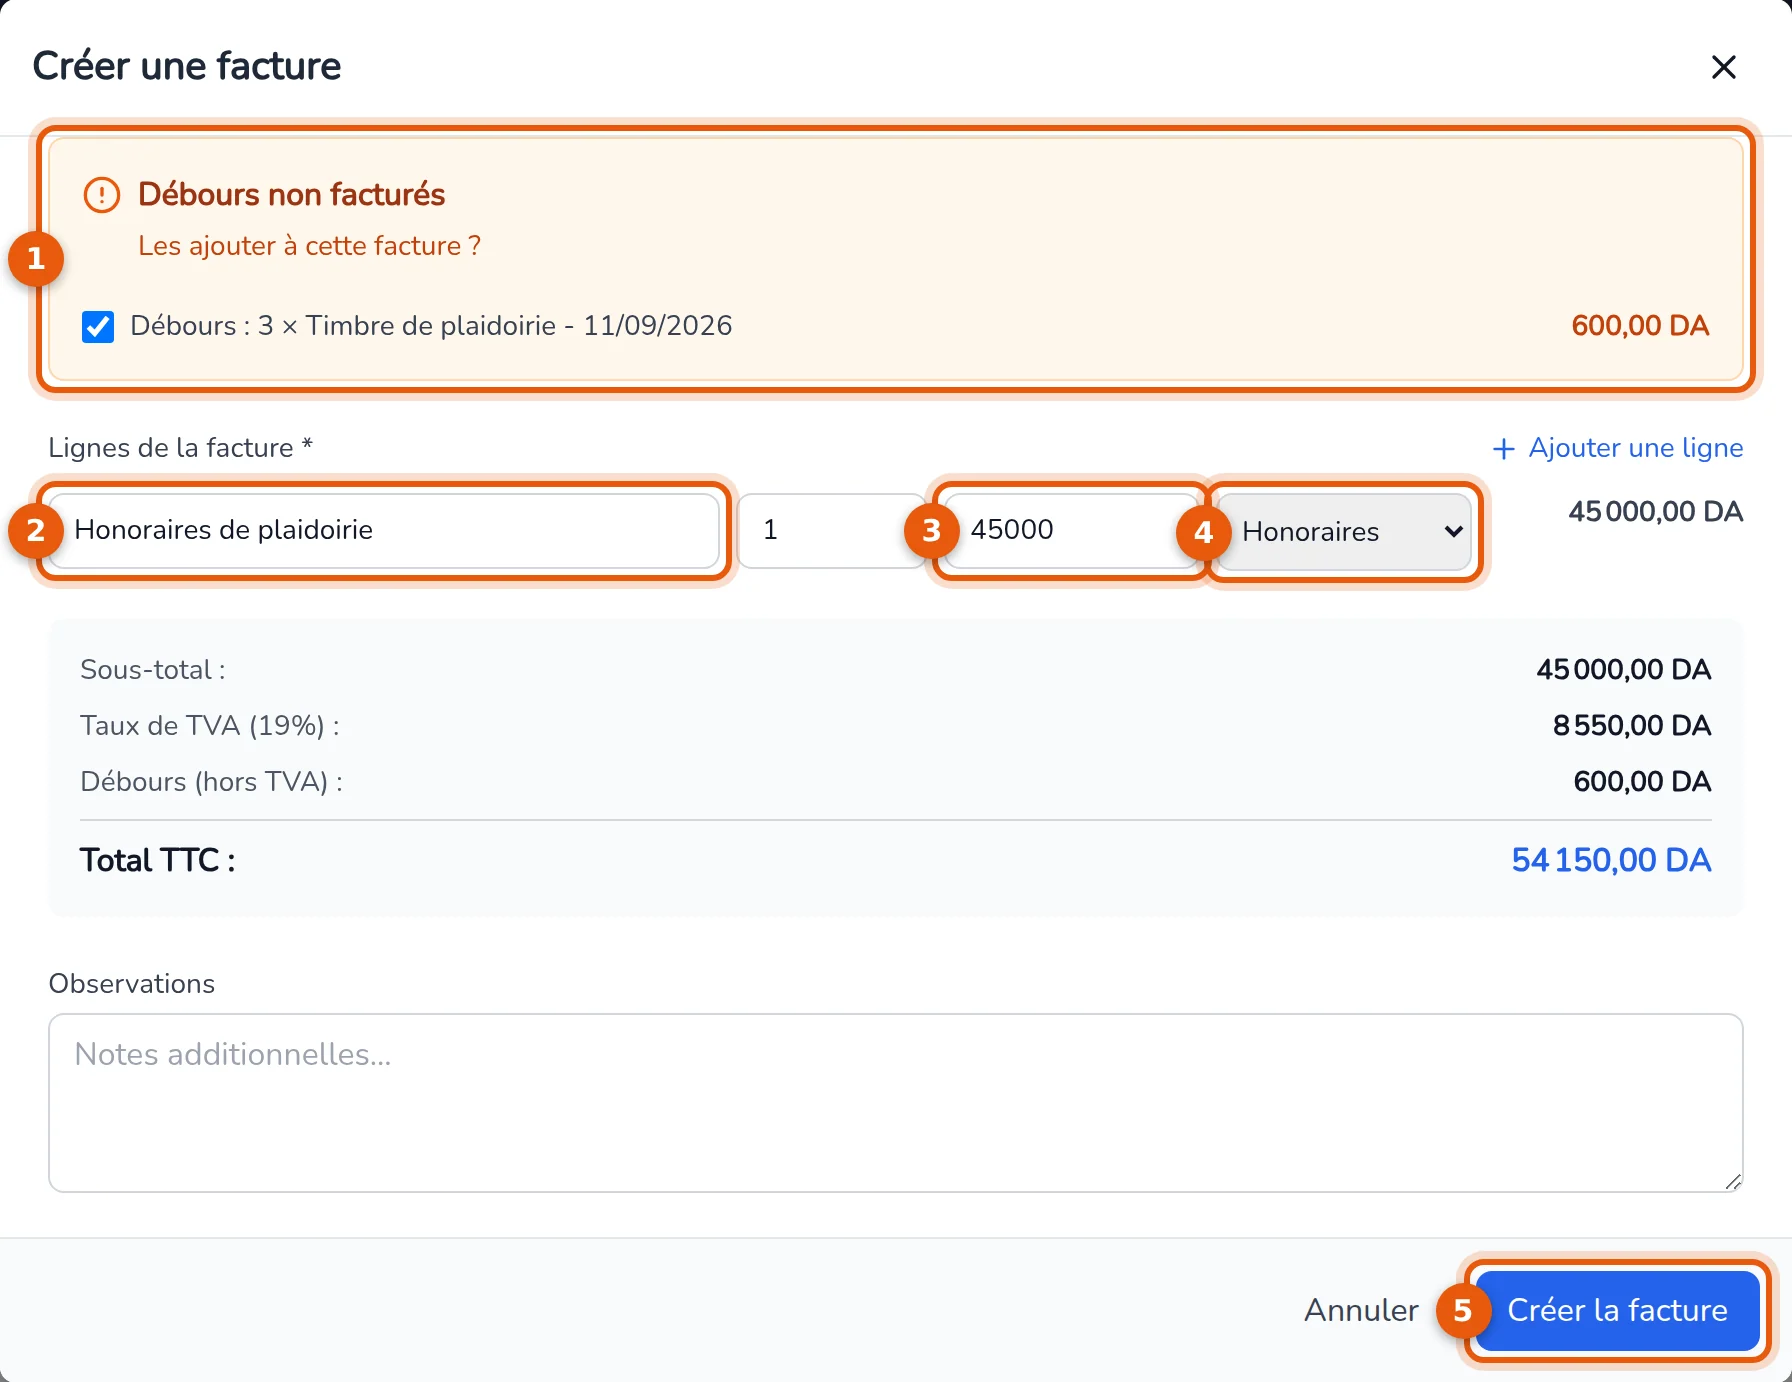The width and height of the screenshot is (1792, 1382).
Task: Click inside the Observations notes textarea
Action: click(896, 1103)
